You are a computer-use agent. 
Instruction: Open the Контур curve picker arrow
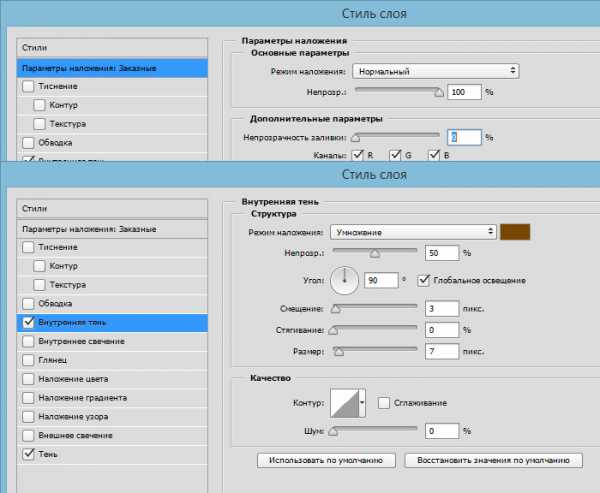(362, 403)
